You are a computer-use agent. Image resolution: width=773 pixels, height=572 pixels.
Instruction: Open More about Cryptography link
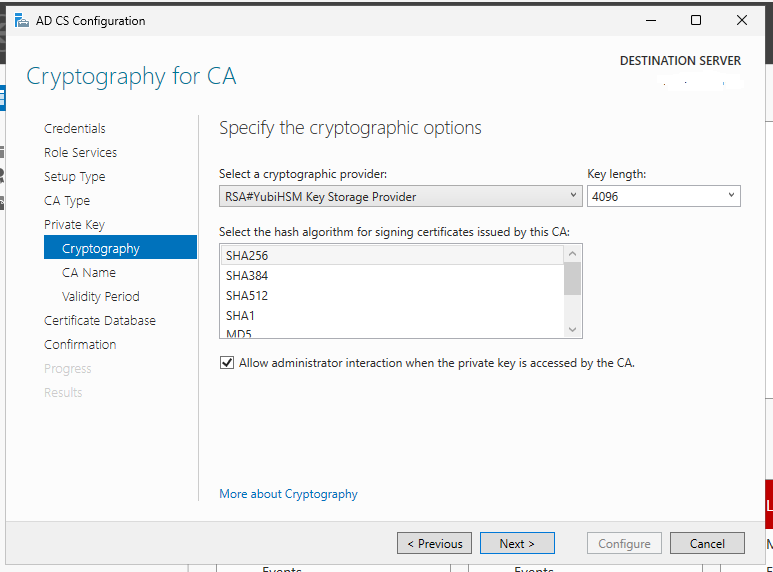tap(288, 494)
